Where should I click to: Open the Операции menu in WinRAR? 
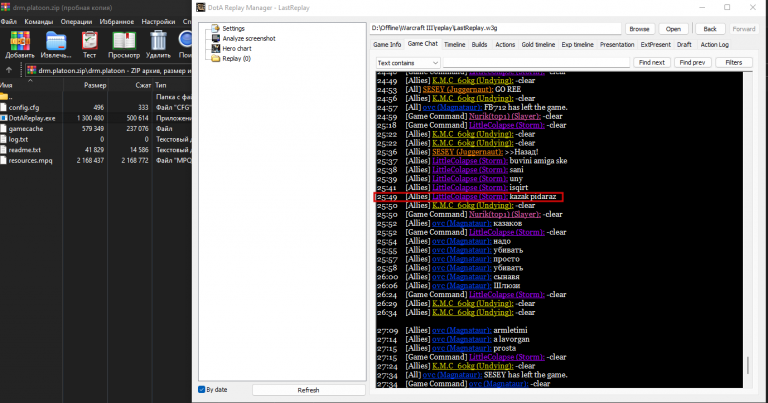tap(76, 22)
